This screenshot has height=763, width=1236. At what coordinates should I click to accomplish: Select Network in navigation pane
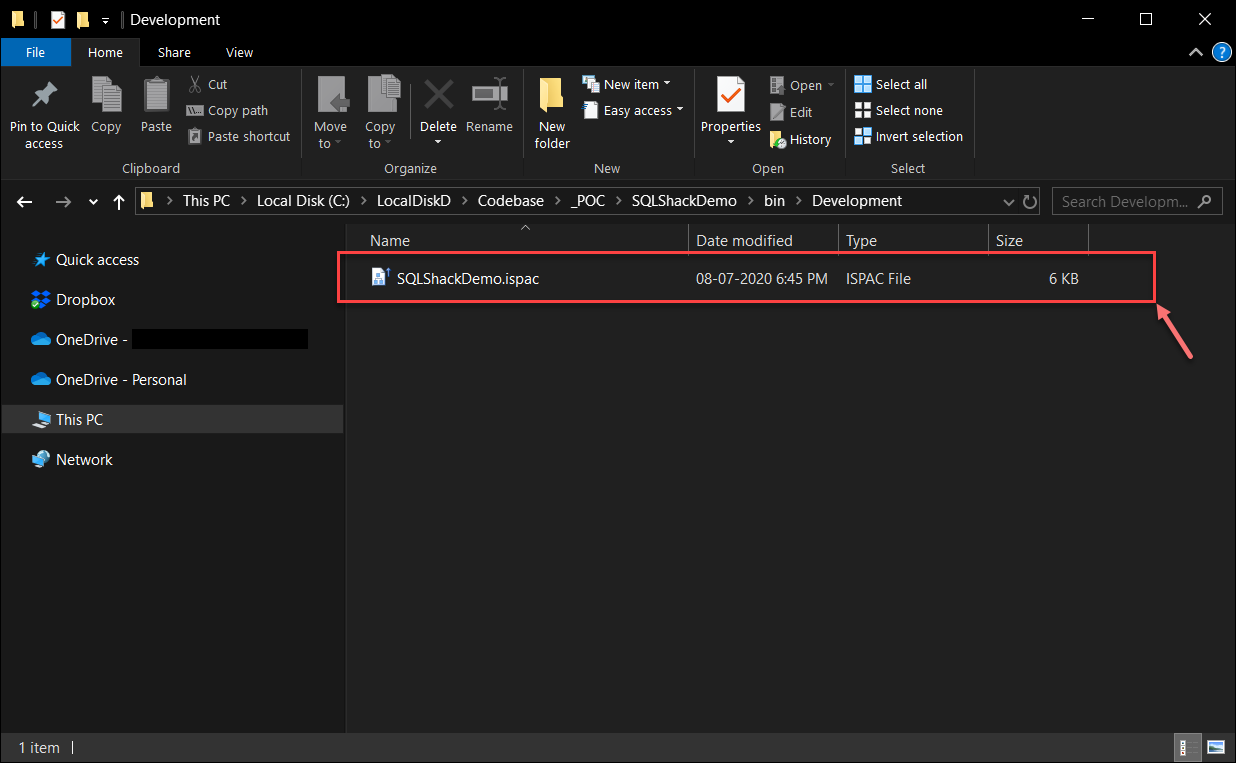coord(84,460)
